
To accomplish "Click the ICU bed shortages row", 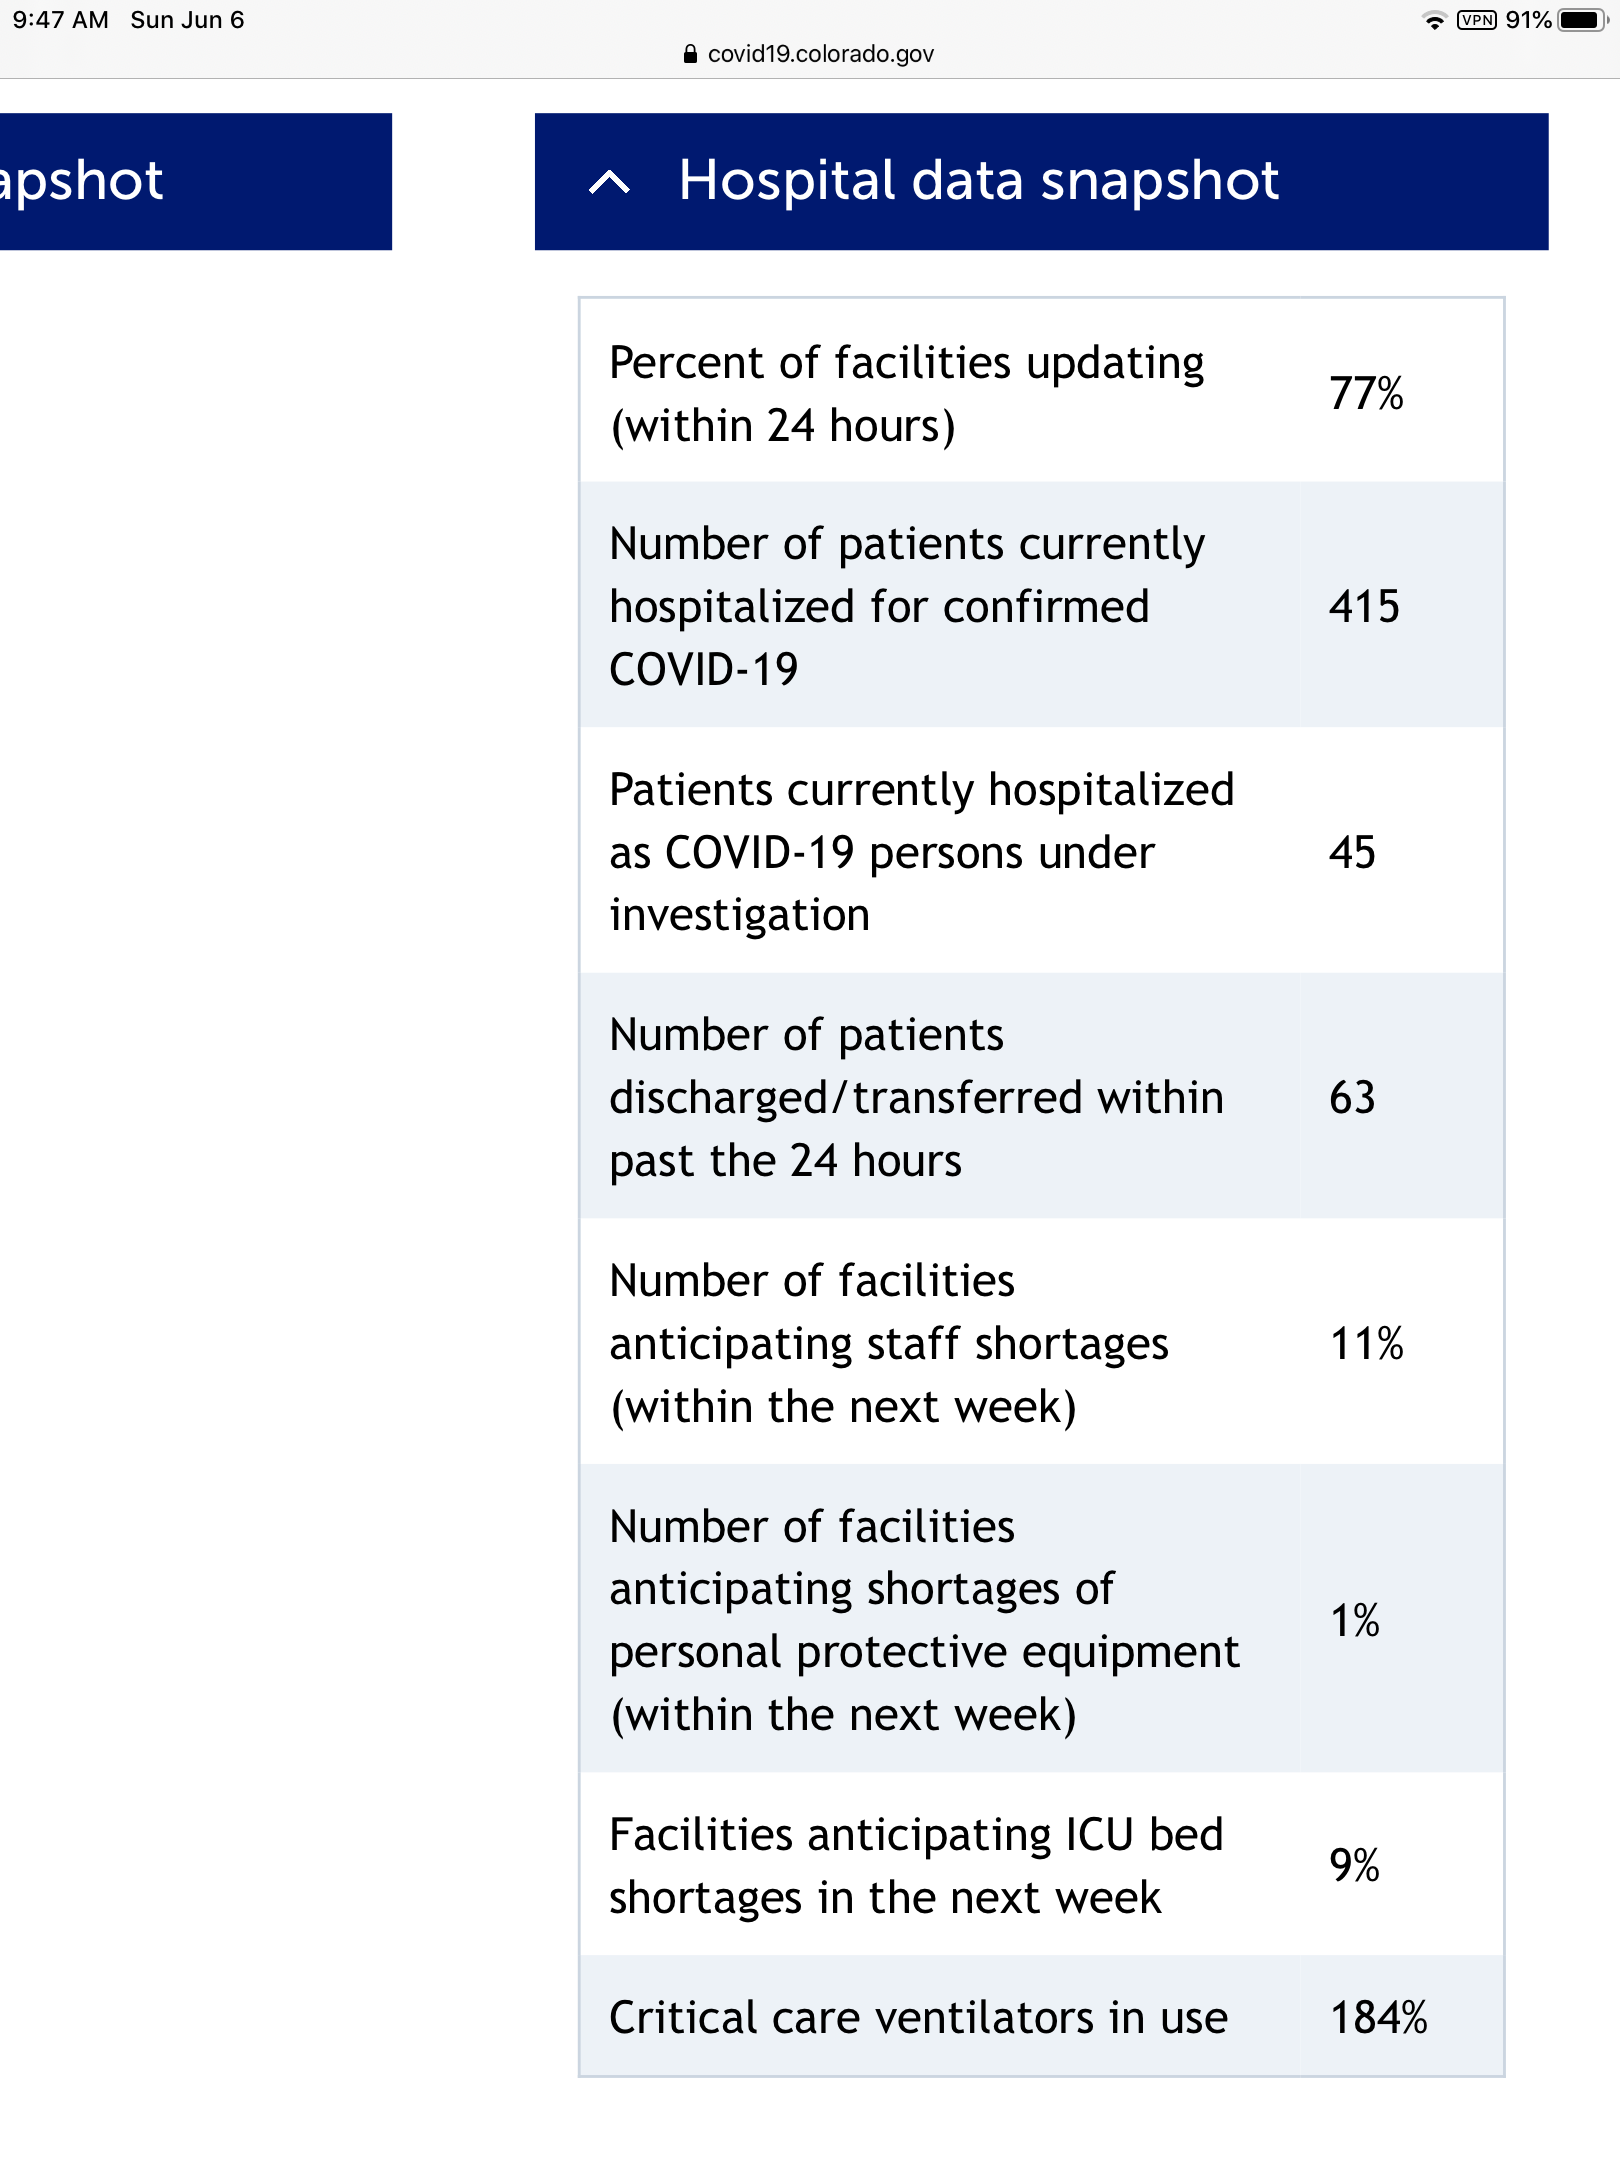I will pyautogui.click(x=1041, y=1864).
